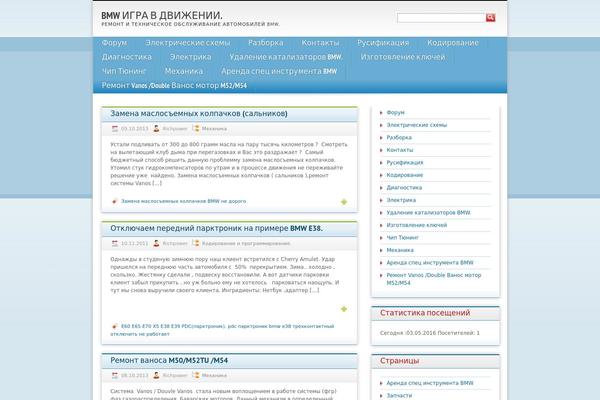Click calendar icon of the 10.11.2011 post
This screenshot has height=400, width=600.
(x=115, y=243)
